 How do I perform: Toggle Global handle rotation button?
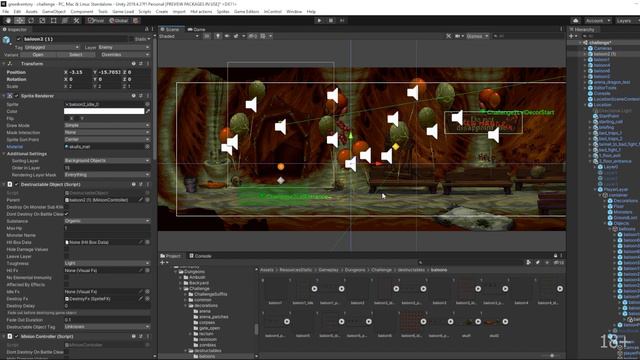[118, 20]
